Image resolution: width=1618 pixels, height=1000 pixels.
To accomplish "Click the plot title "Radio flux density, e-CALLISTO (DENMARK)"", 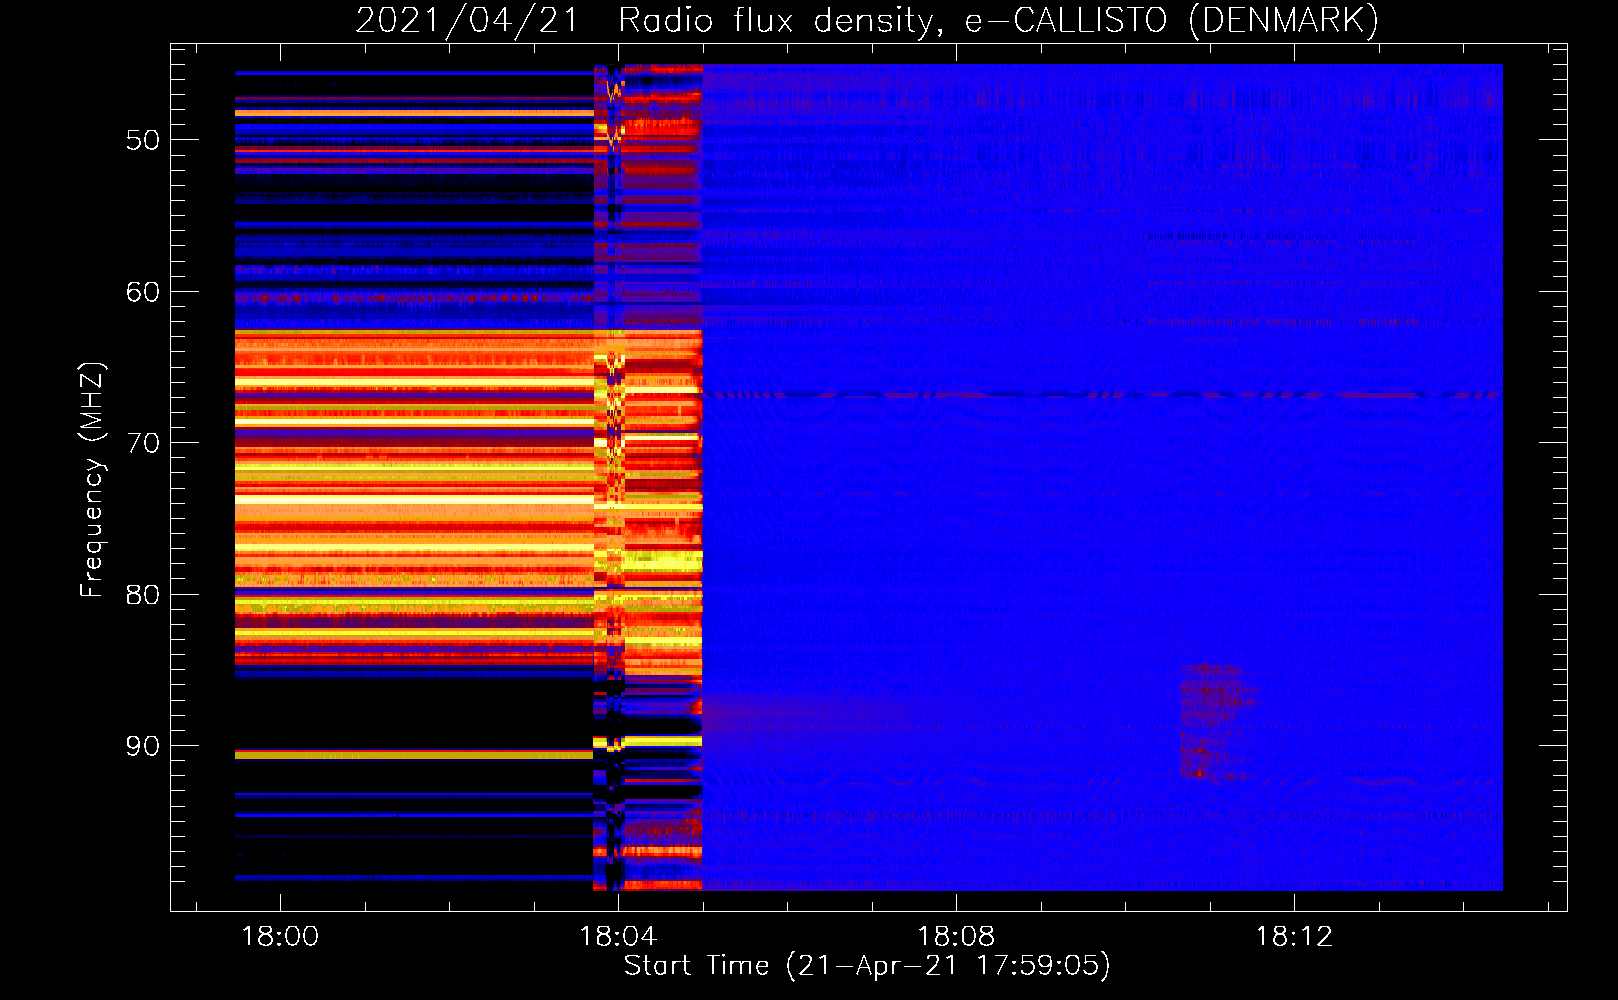I will [x=999, y=20].
